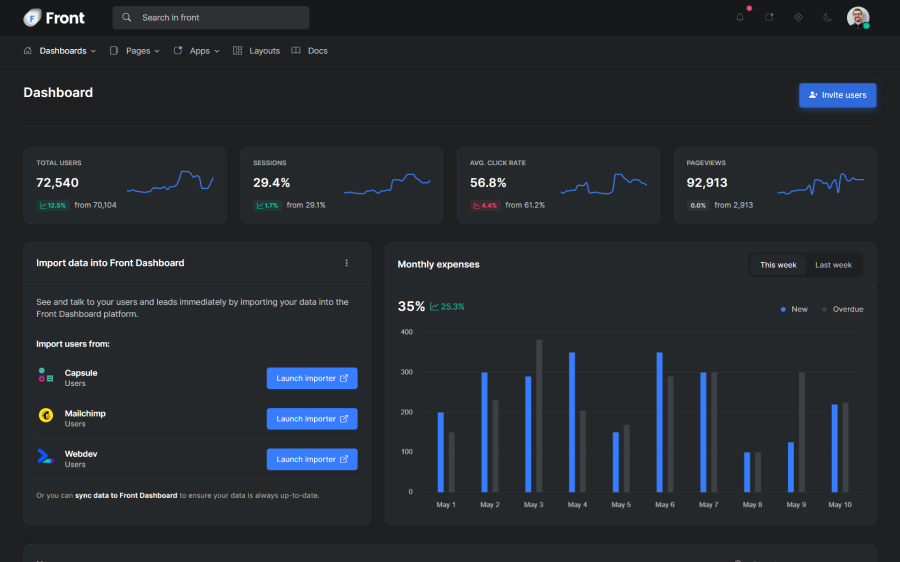Click the sync data to Front Dashboard link
Viewport: 900px width, 562px height.
126,495
